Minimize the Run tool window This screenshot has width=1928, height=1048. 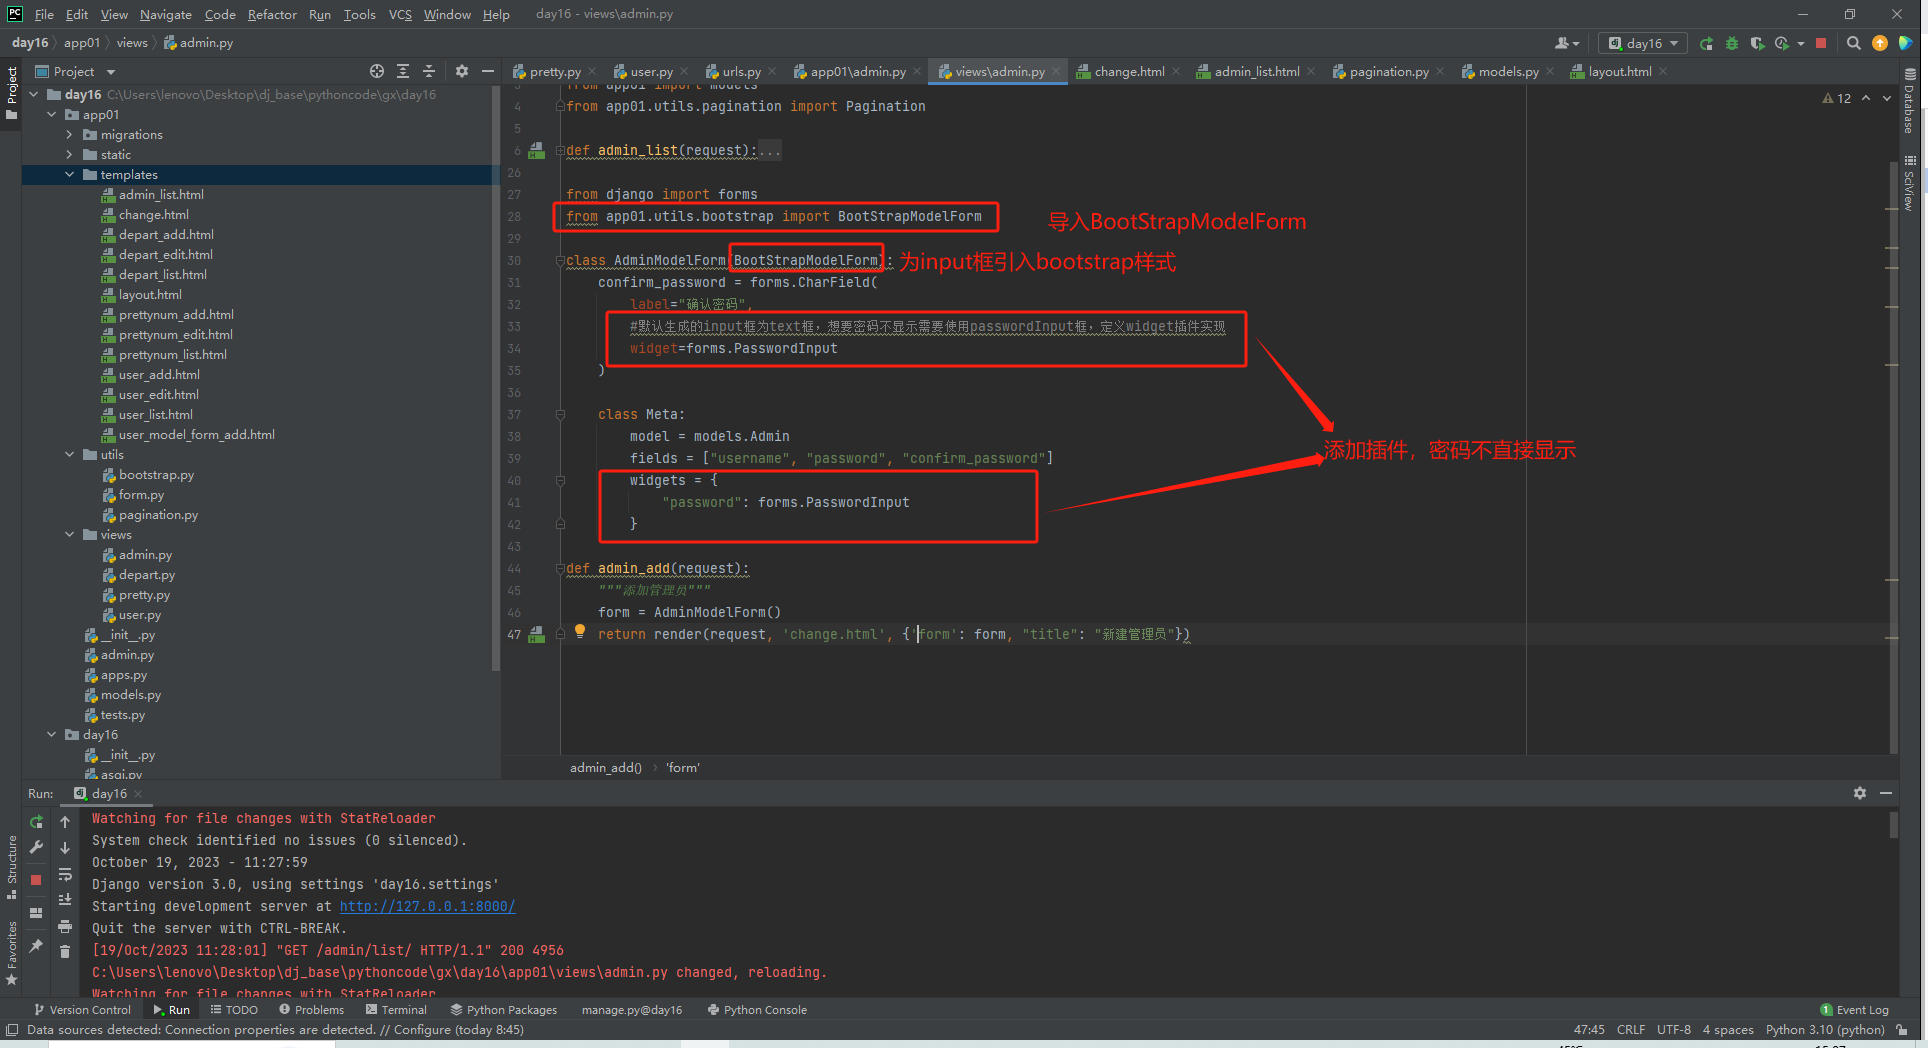pos(1886,793)
